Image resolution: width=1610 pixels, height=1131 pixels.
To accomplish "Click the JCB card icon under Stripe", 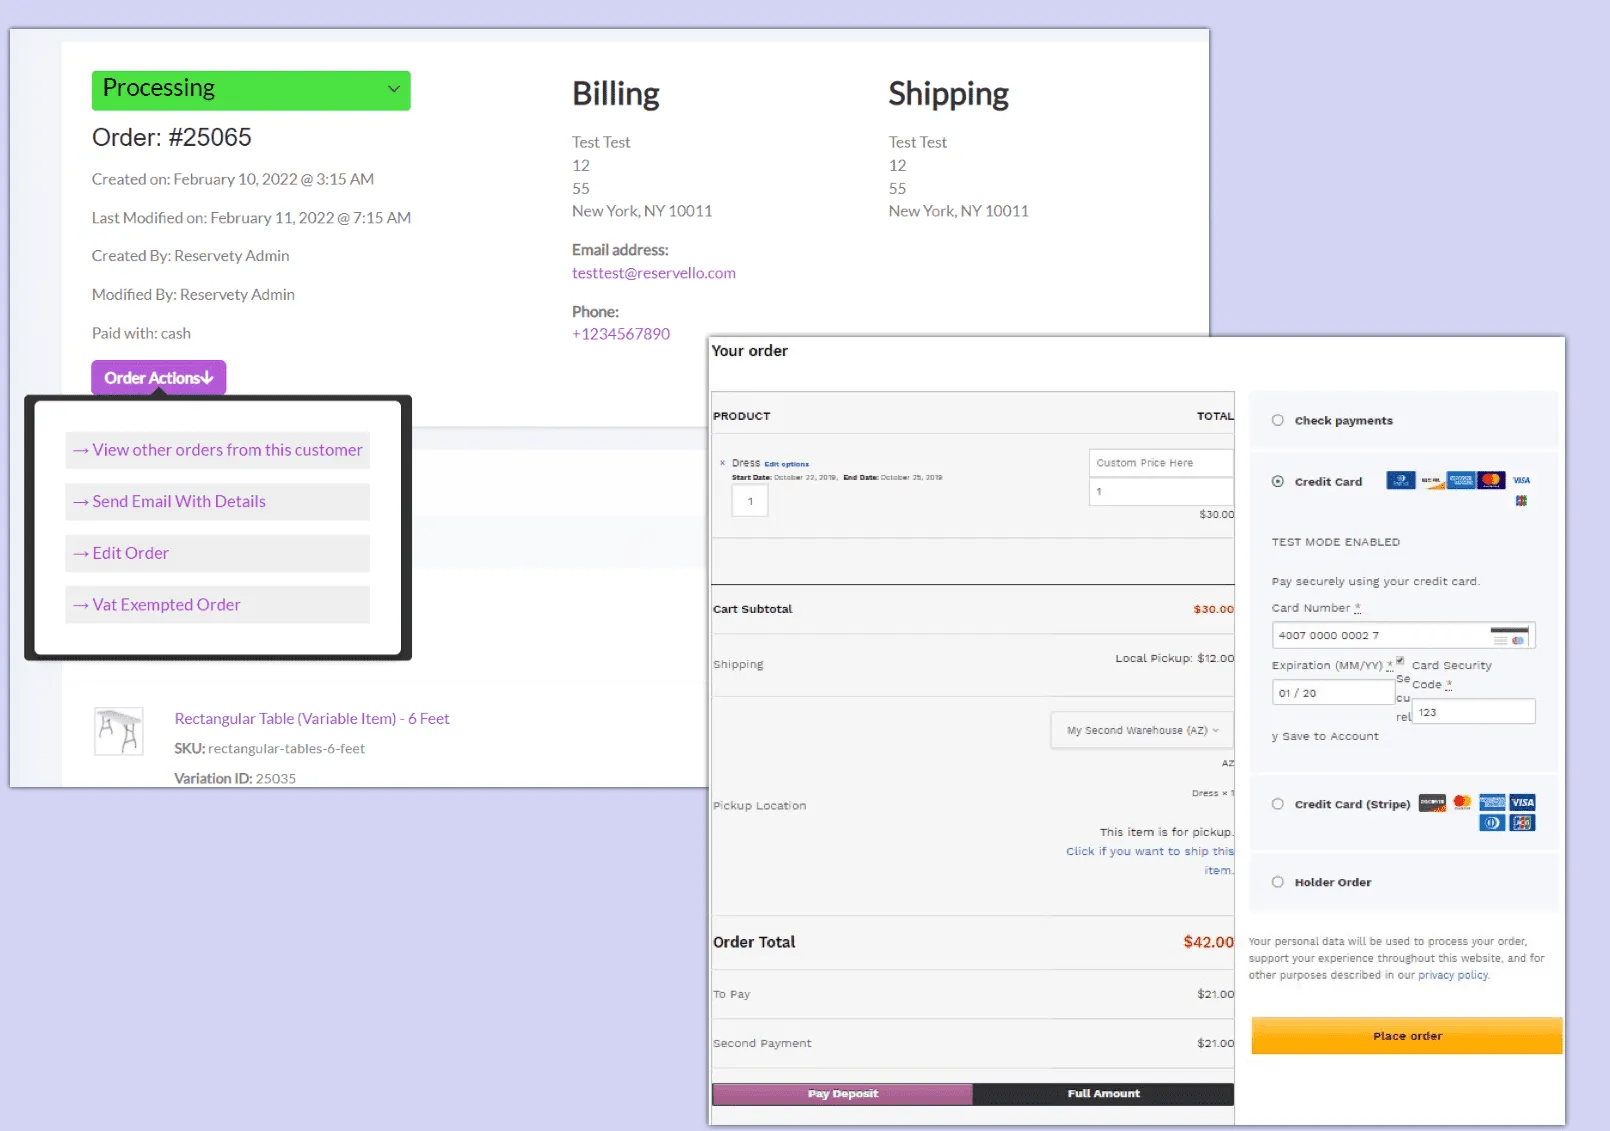I will click(1522, 822).
